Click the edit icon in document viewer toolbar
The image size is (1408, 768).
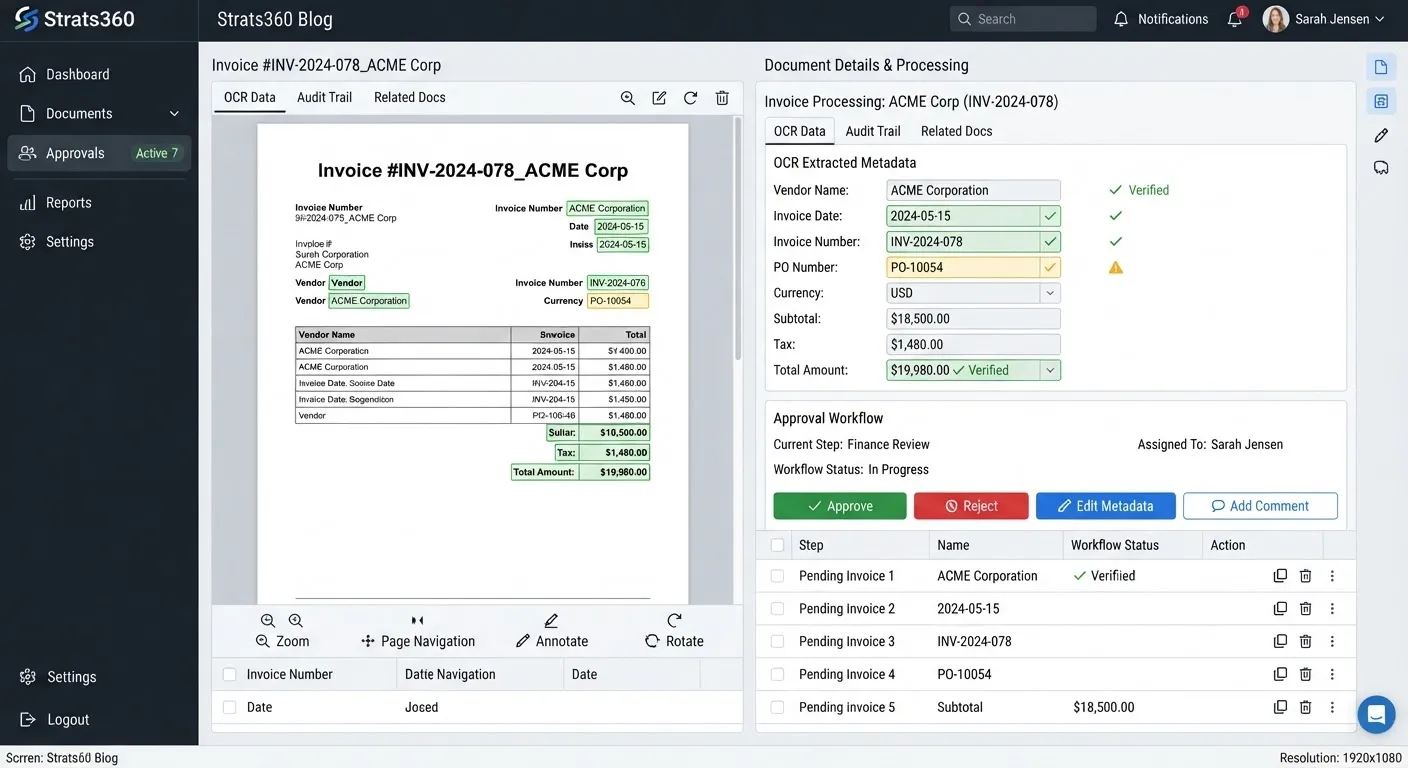659,98
